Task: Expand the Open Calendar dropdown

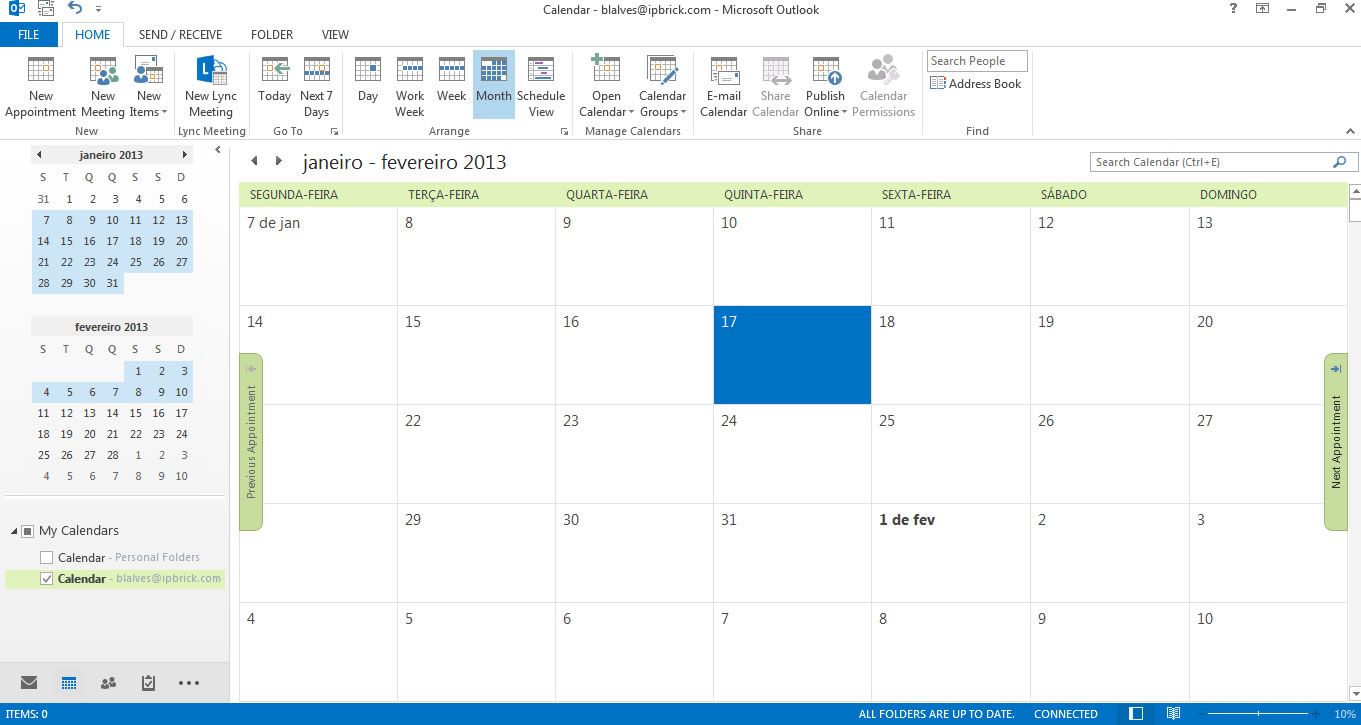Action: coord(607,86)
